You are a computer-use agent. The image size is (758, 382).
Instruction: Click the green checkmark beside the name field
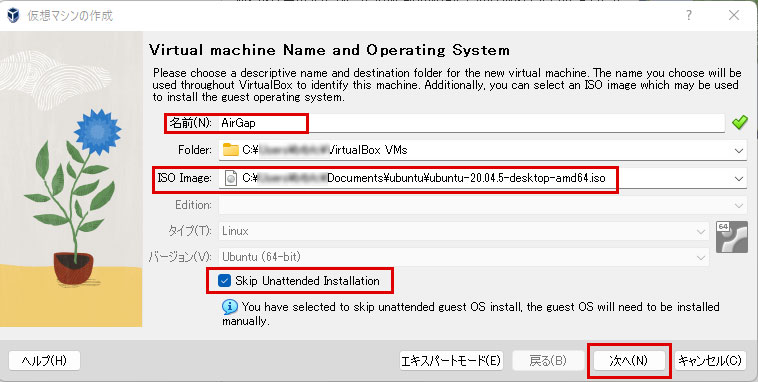point(740,123)
